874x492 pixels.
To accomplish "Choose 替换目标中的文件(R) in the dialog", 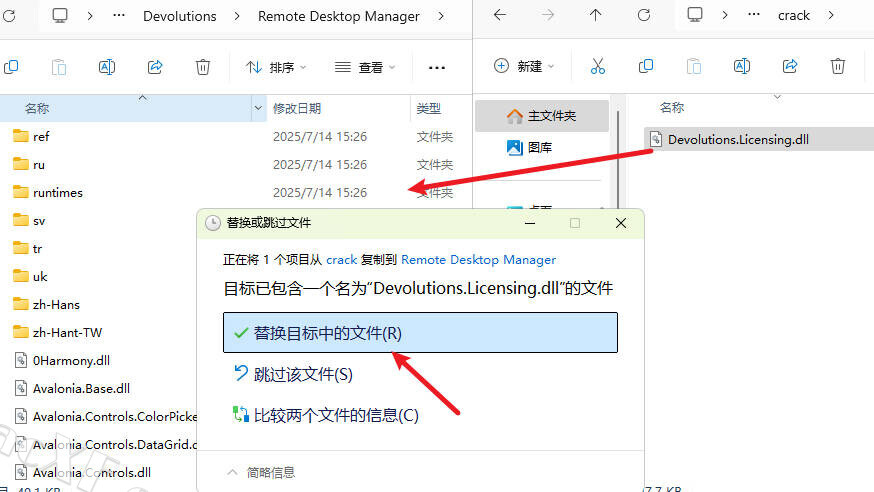I will coord(420,333).
